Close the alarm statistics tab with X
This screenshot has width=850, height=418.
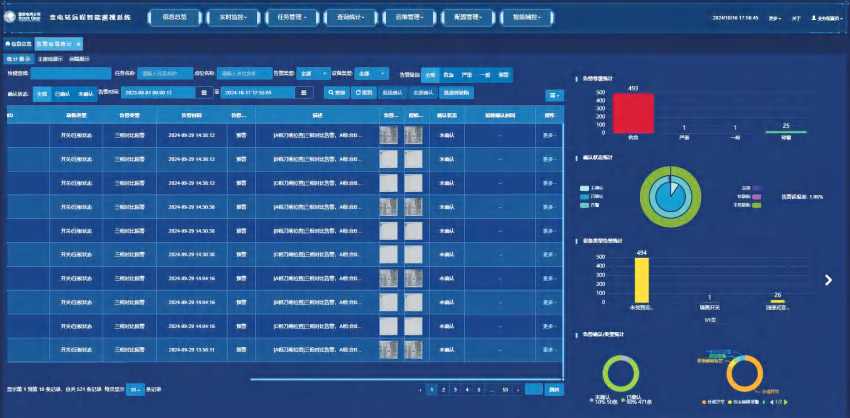pyautogui.click(x=79, y=44)
